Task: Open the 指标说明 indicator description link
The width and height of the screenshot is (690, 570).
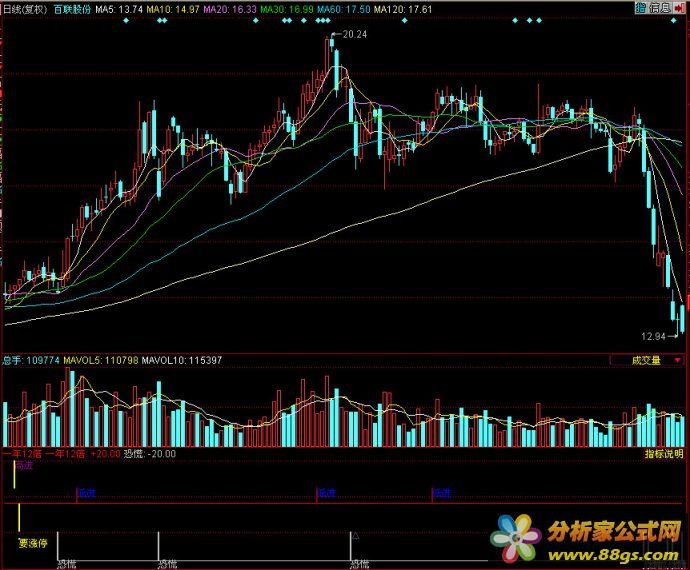Action: coord(664,453)
